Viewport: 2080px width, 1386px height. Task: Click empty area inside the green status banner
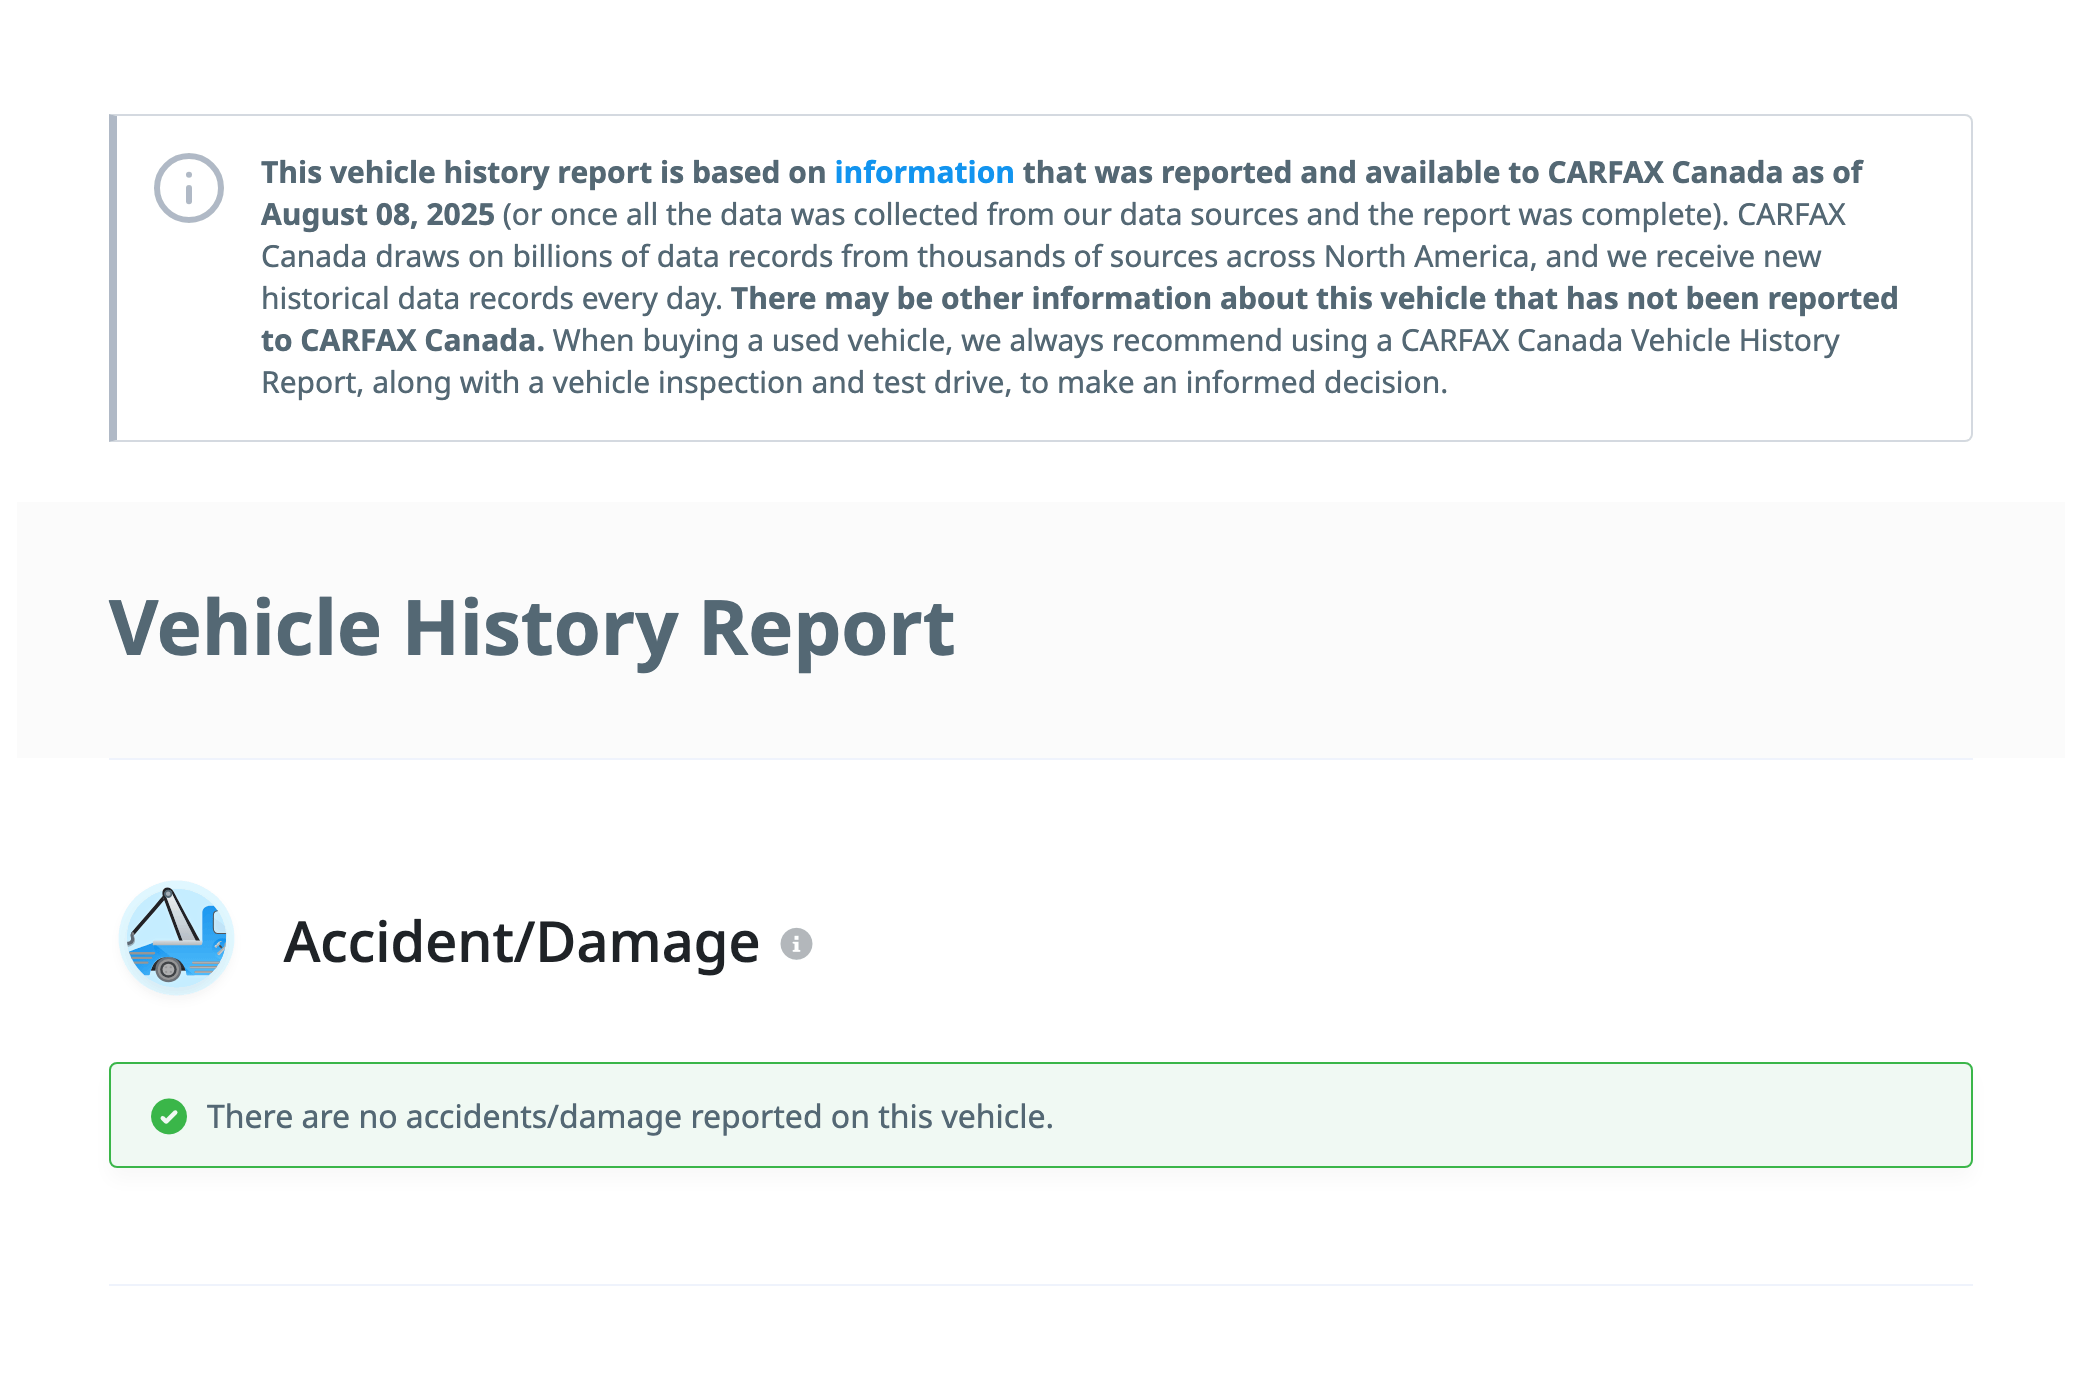[1500, 1116]
